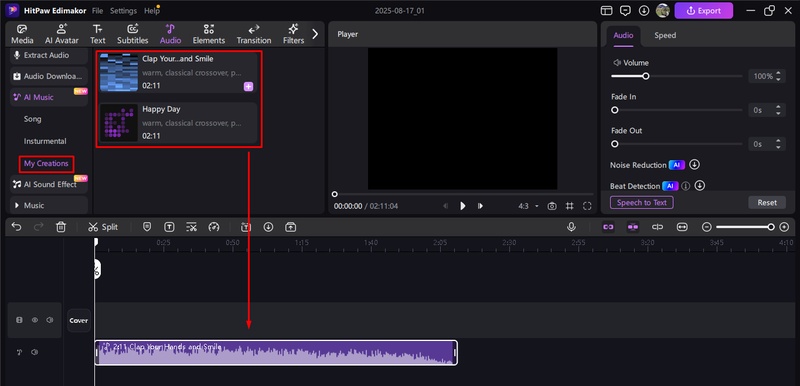The height and width of the screenshot is (386, 800).
Task: Start voiceover recording with microphone
Action: (x=571, y=227)
